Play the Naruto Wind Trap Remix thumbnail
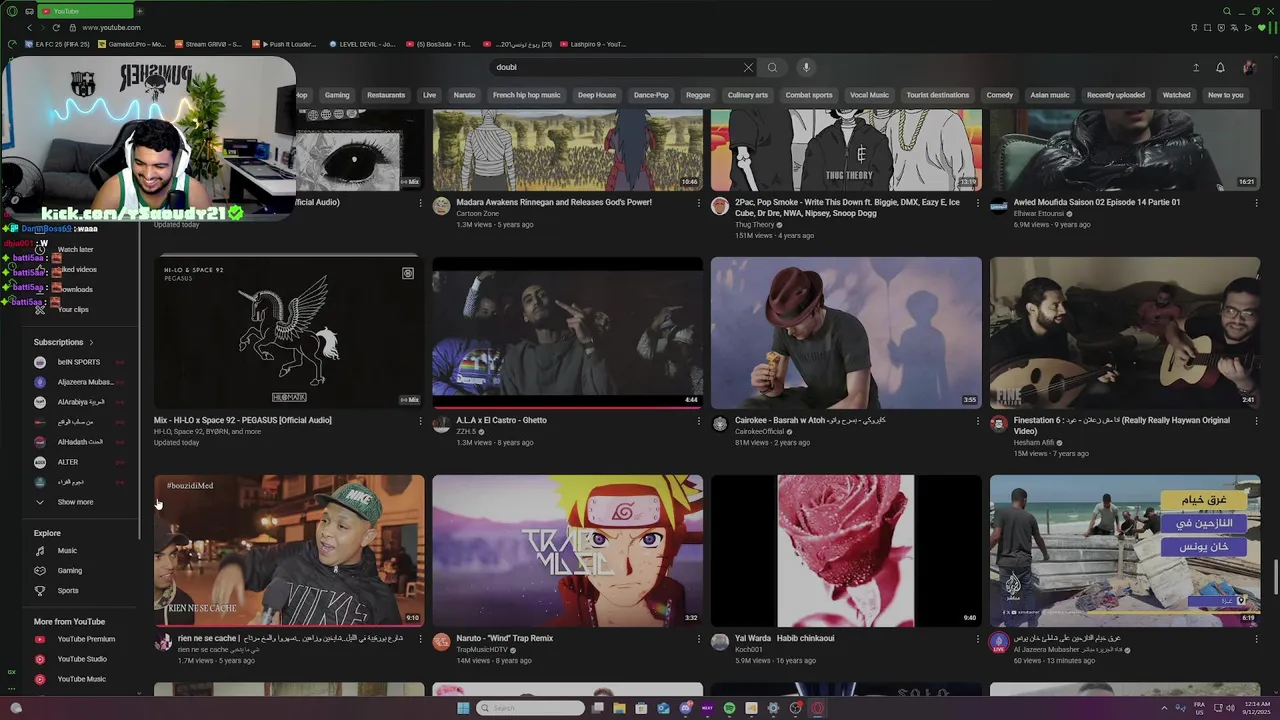The image size is (1280, 720). point(567,551)
